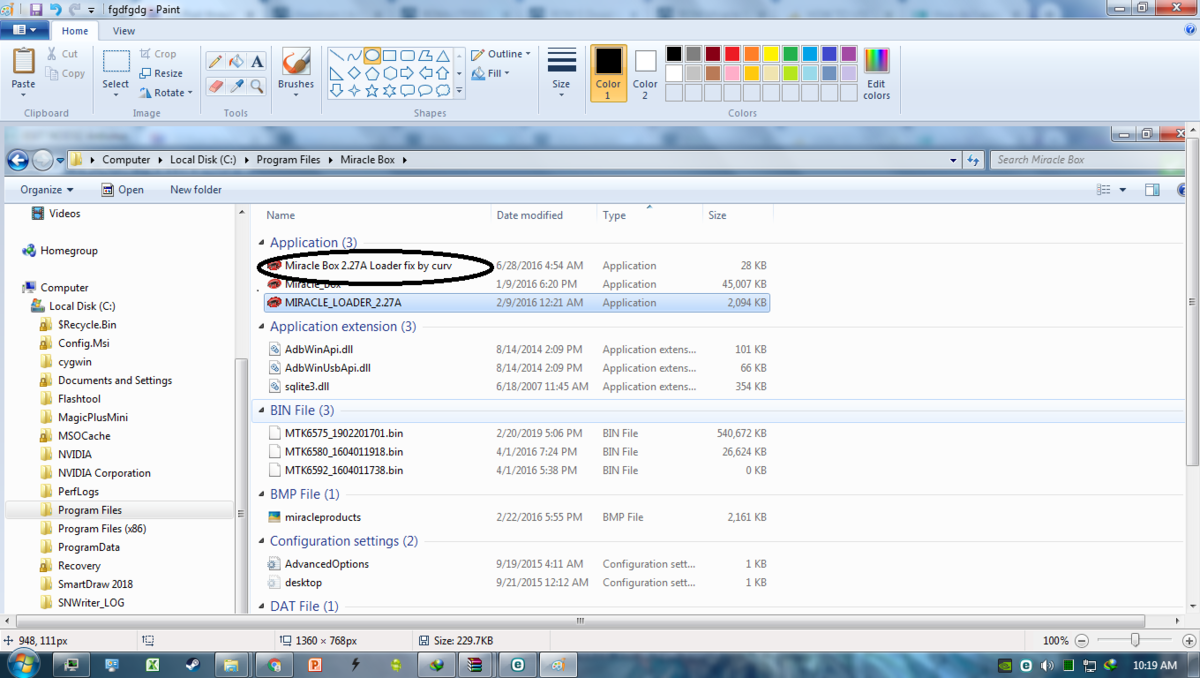Click the Crop button
1200x678 pixels.
point(158,54)
